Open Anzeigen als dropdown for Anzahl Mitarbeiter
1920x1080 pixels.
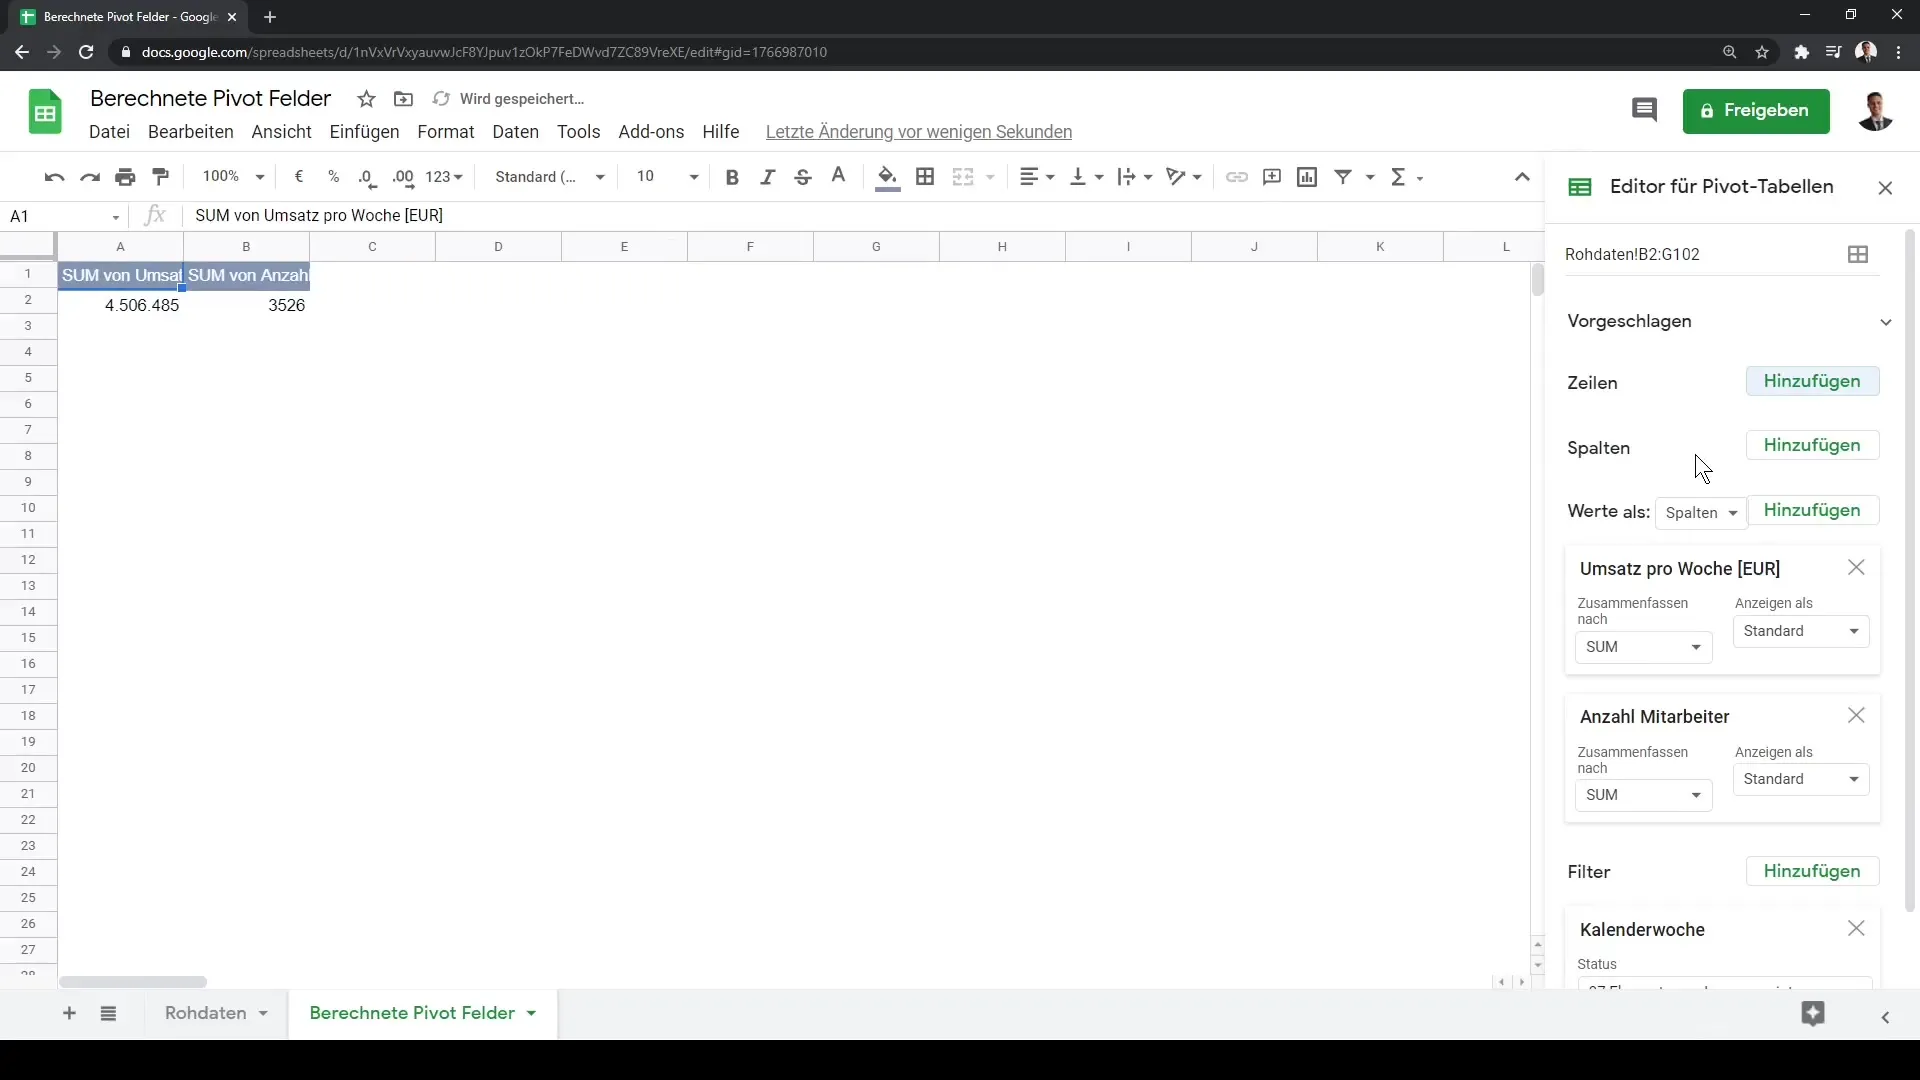pyautogui.click(x=1801, y=779)
